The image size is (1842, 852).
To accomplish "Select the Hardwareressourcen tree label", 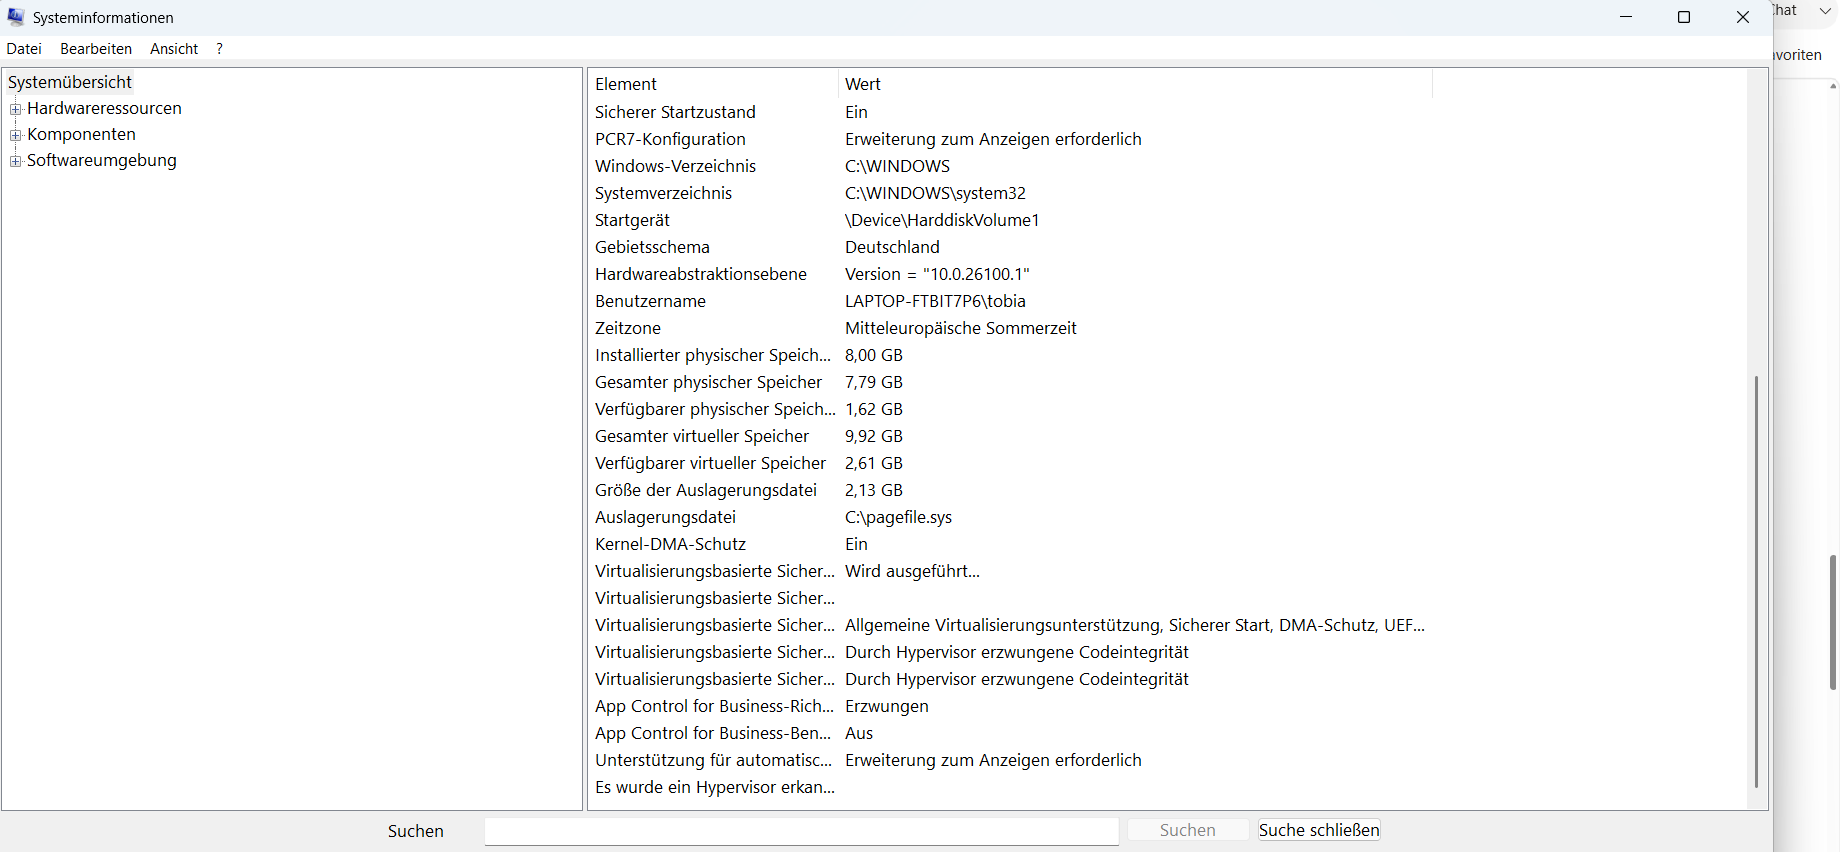I will (x=104, y=108).
